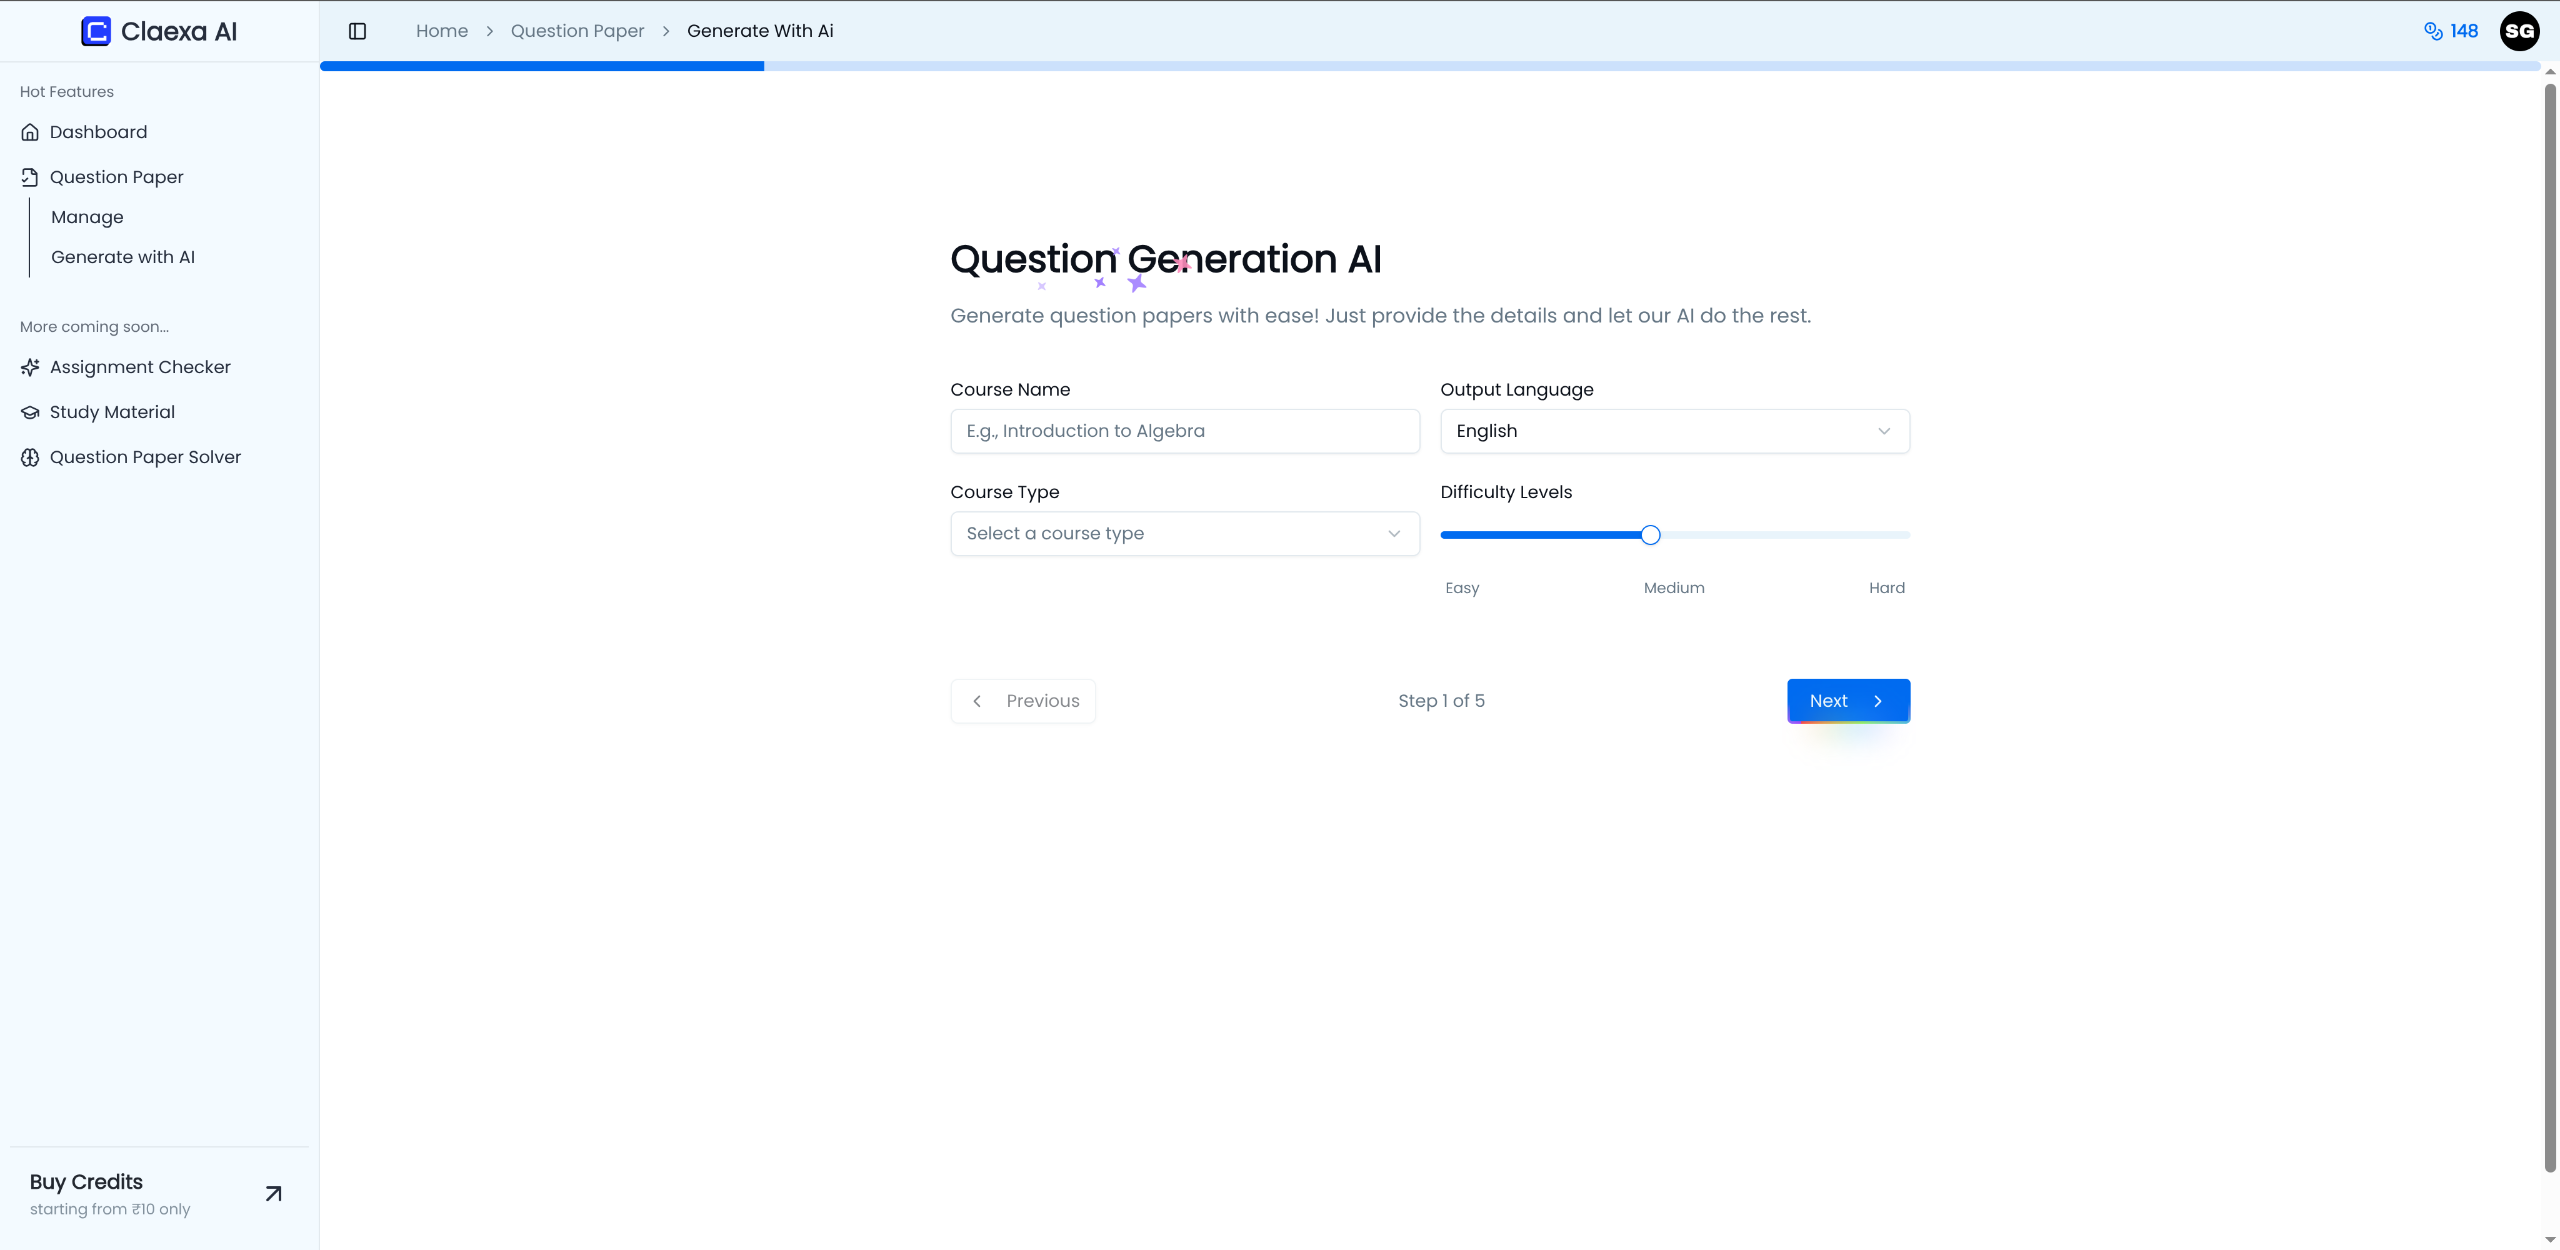This screenshot has height=1250, width=2560.
Task: Open Manage under Question Paper
Action: (87, 217)
